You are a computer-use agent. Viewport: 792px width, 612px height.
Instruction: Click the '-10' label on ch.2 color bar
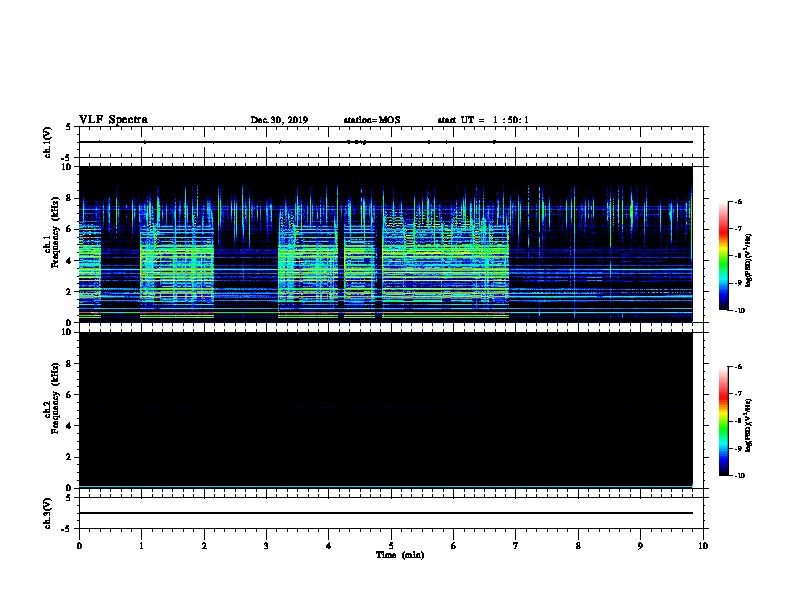coord(739,476)
